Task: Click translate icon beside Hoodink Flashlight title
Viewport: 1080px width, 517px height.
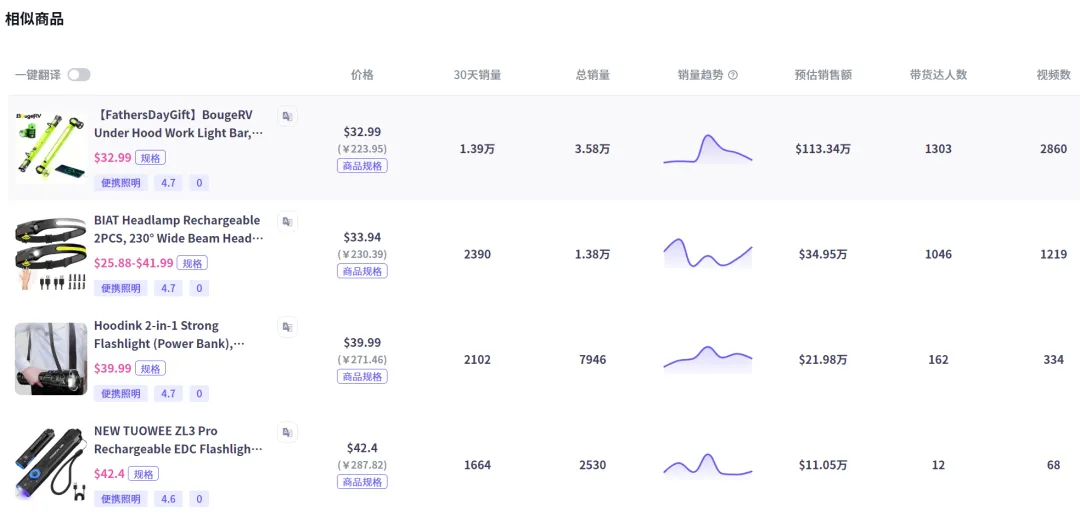Action: (287, 327)
